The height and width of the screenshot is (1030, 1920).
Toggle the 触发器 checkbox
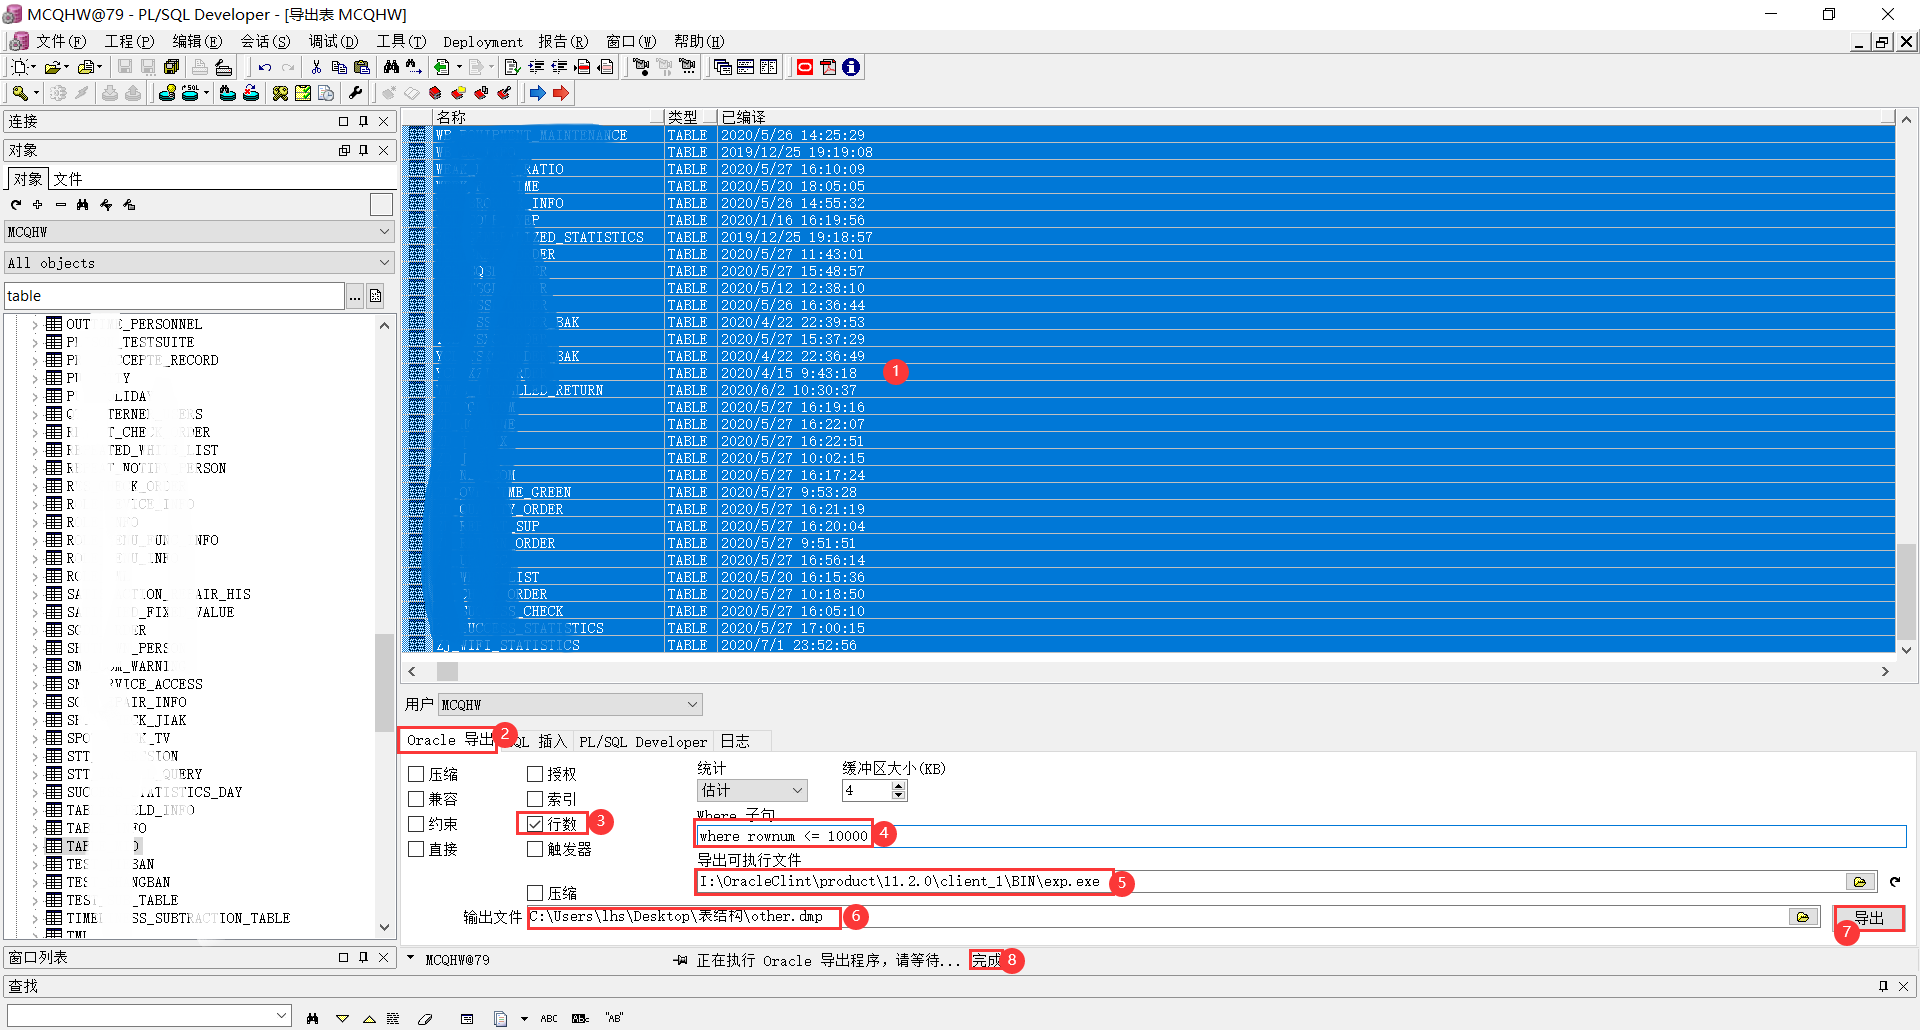535,849
